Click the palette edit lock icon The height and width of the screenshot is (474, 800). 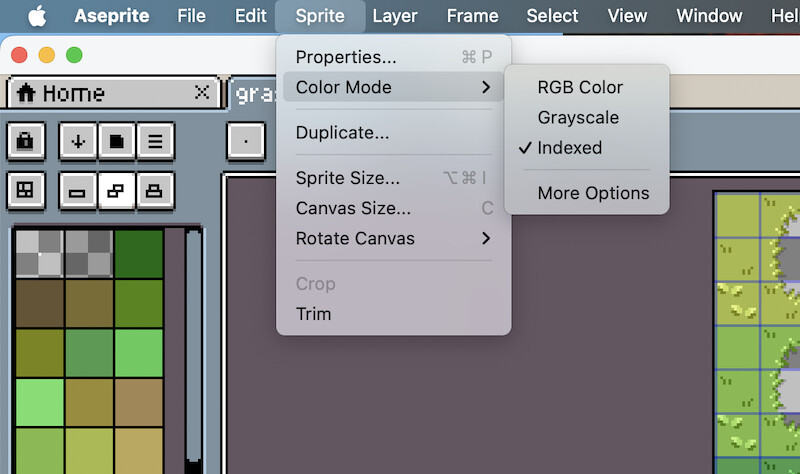click(26, 141)
